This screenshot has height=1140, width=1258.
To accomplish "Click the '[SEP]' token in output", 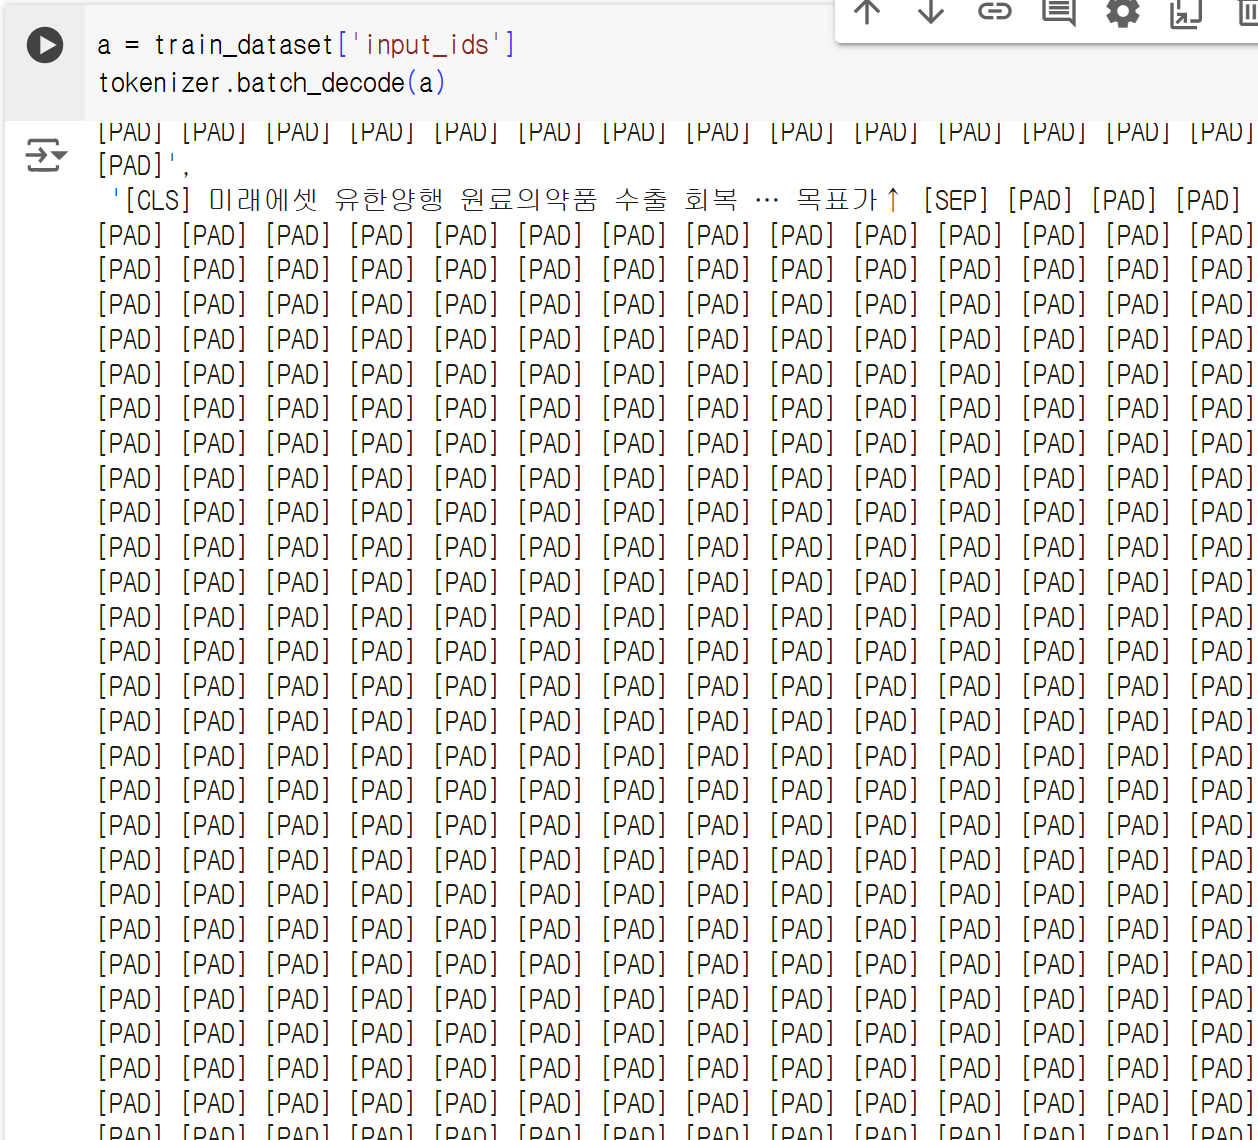I will click(956, 201).
